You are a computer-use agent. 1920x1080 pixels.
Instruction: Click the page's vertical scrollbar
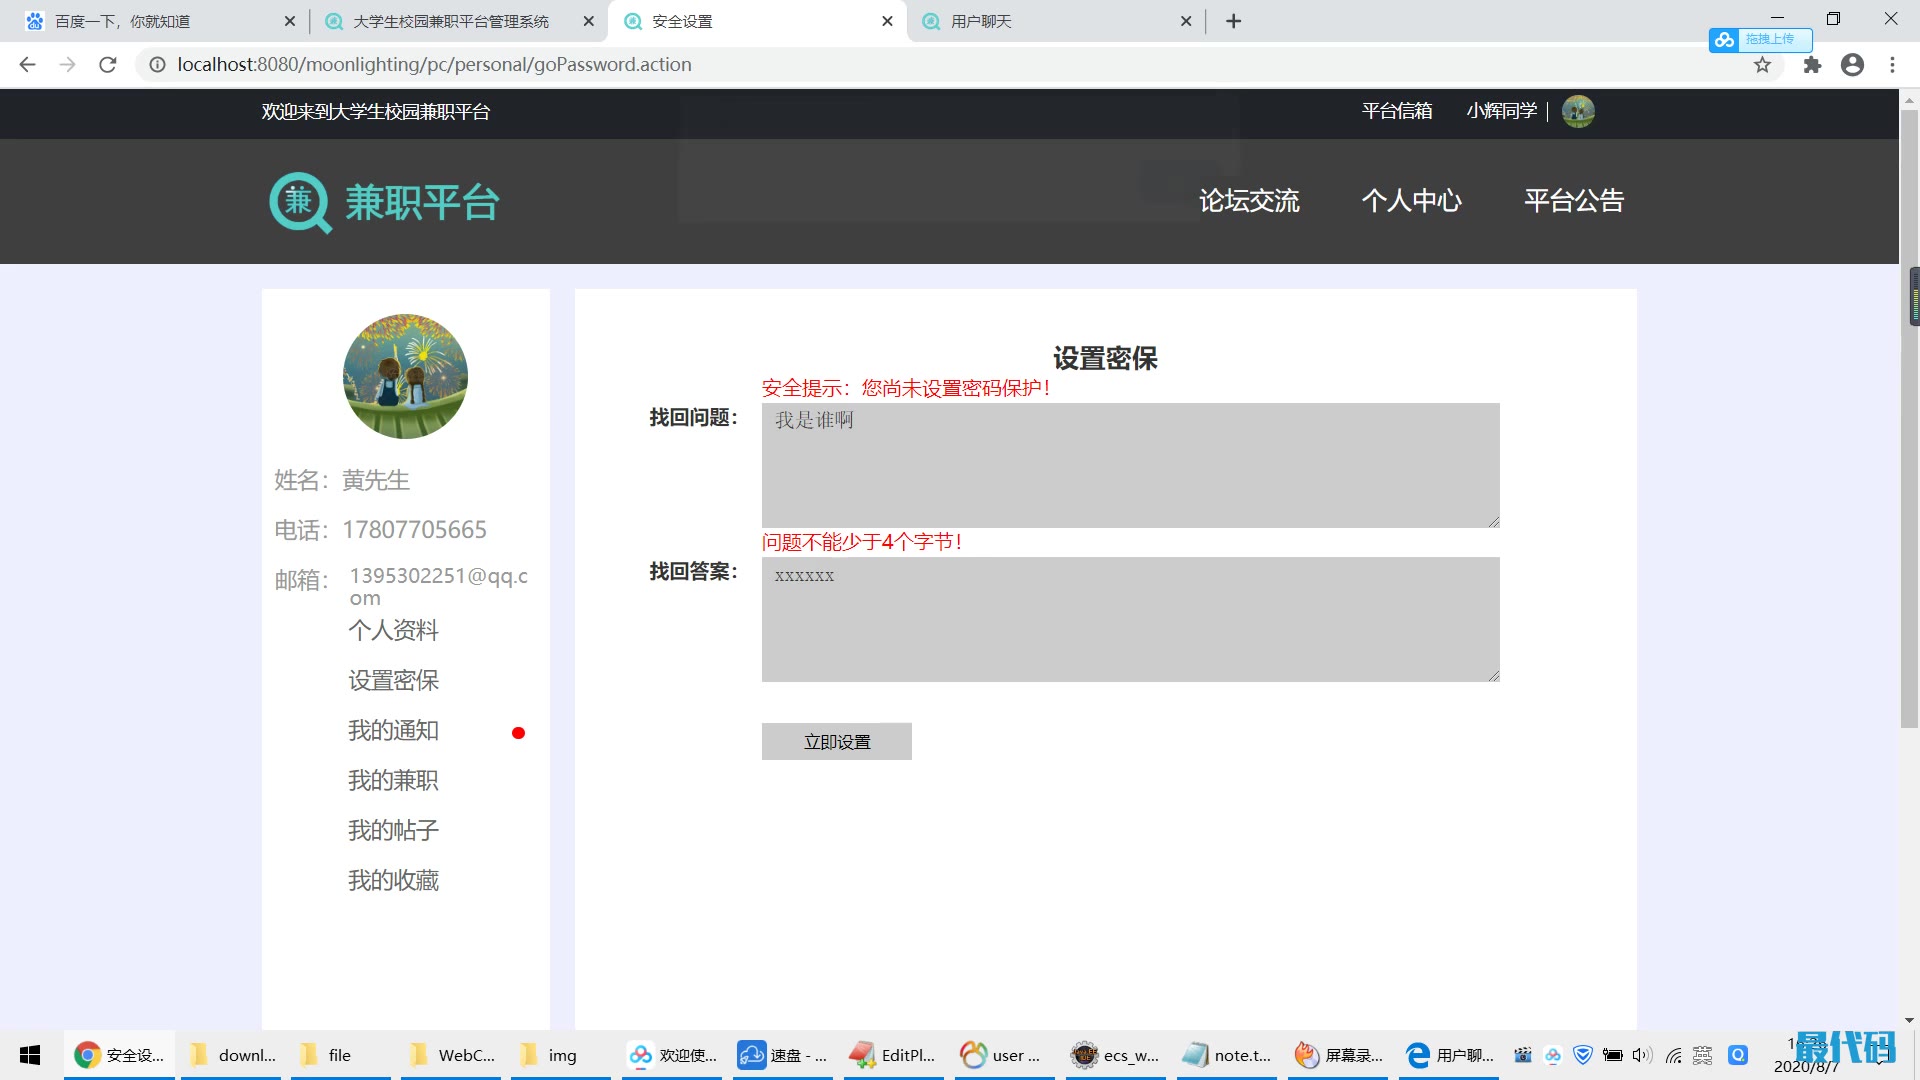[x=1909, y=500]
